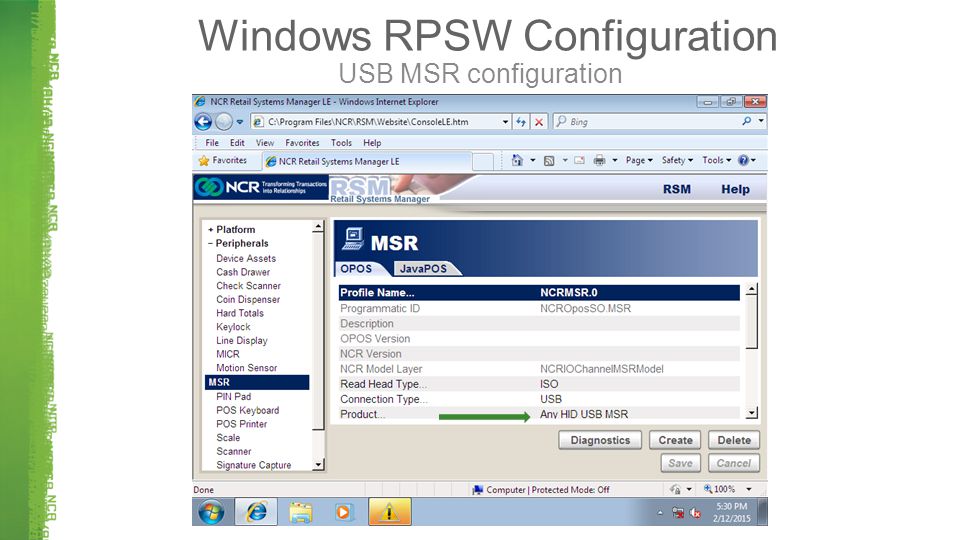Open Windows Explorer folder on taskbar
Image resolution: width=960 pixels, height=540 pixels.
(x=301, y=512)
